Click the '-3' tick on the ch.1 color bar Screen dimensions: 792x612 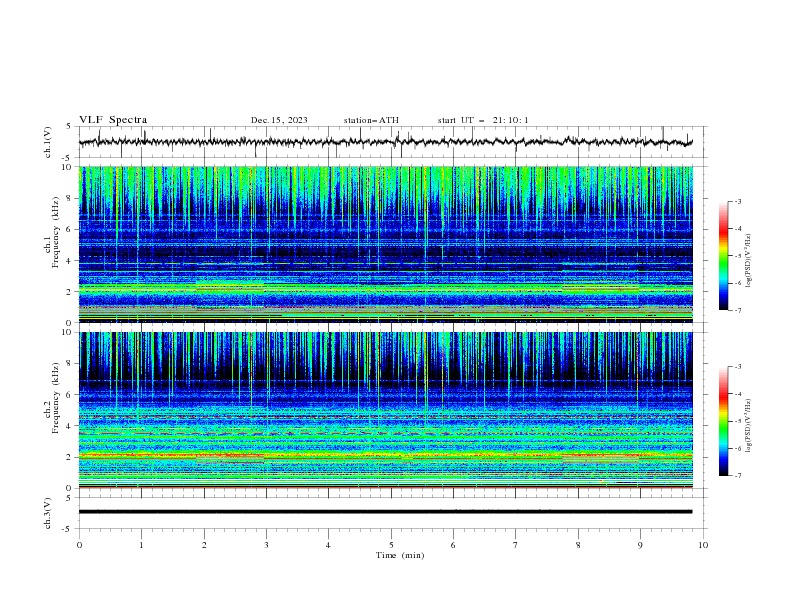(x=737, y=201)
